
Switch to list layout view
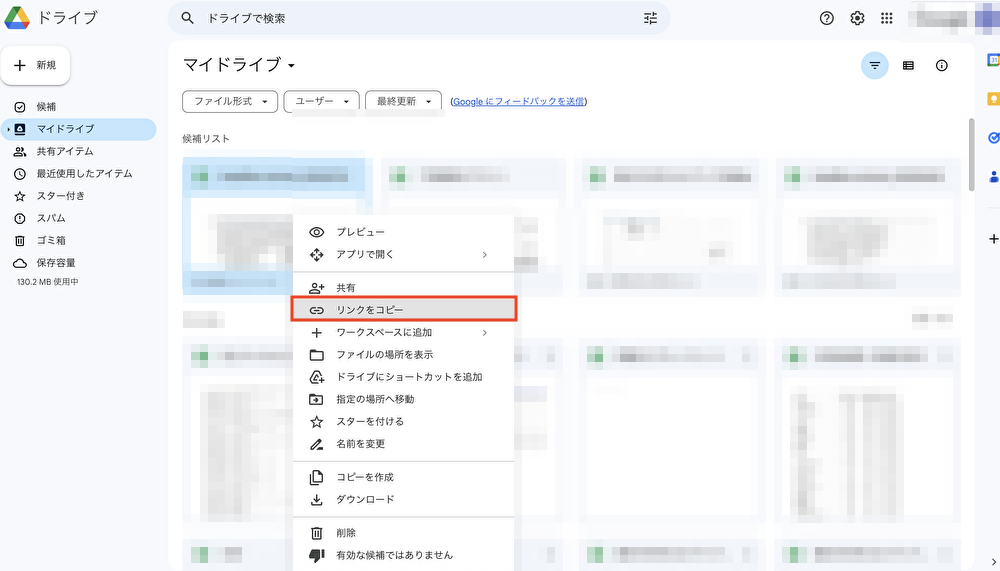point(908,66)
